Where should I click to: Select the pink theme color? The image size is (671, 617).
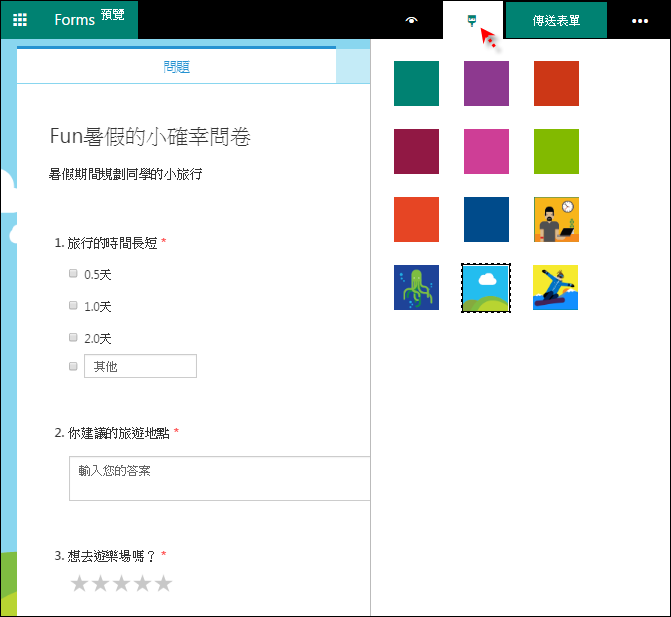pos(486,151)
